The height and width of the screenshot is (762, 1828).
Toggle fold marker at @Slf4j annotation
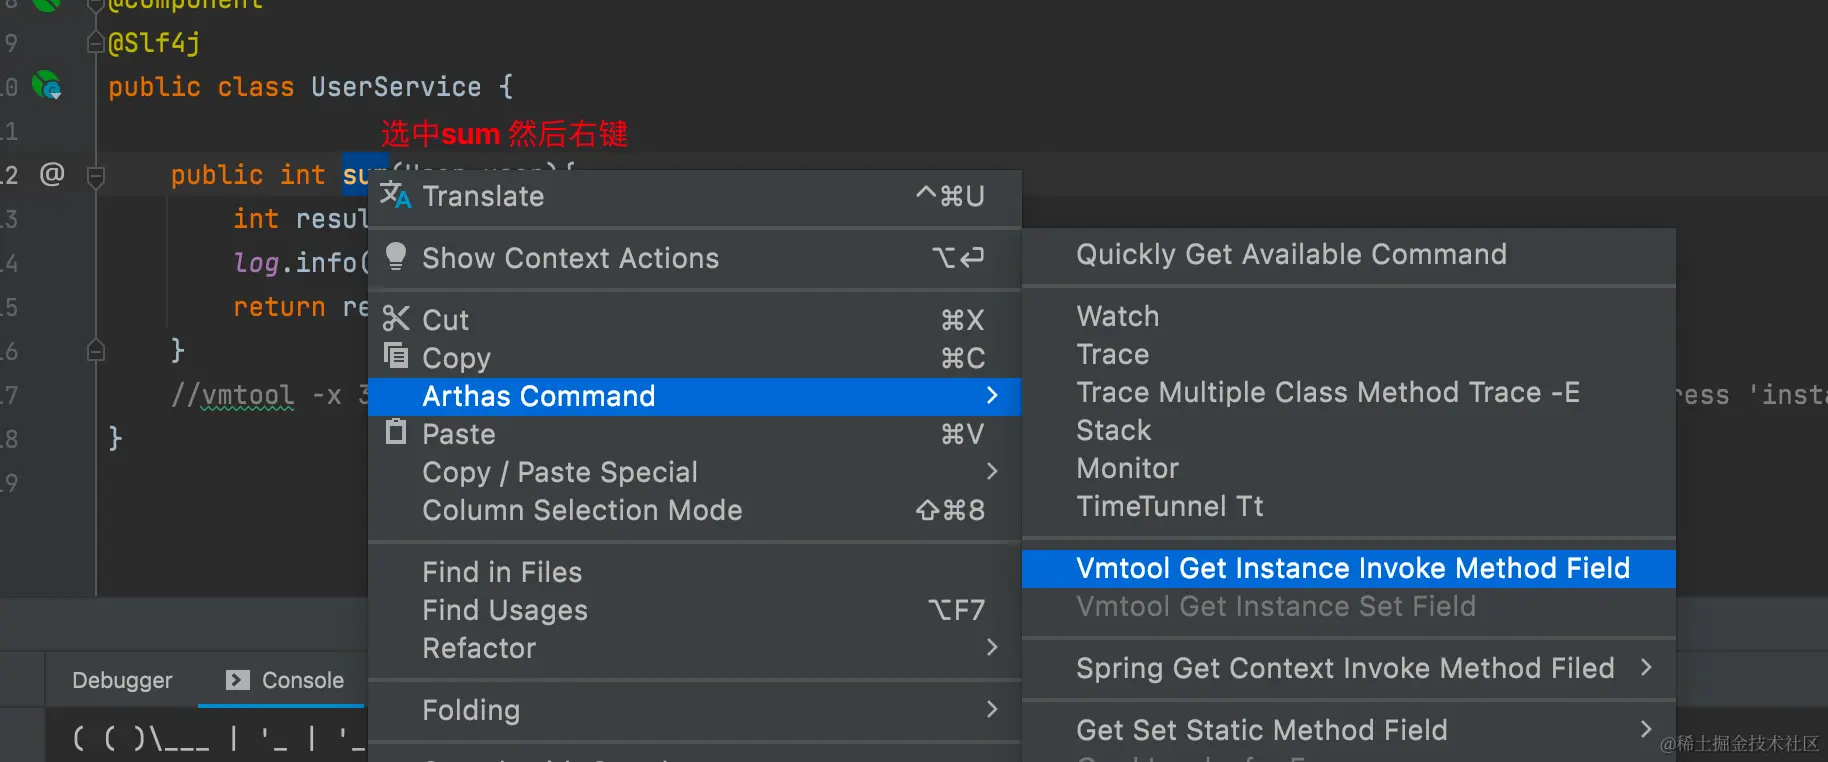(x=96, y=43)
